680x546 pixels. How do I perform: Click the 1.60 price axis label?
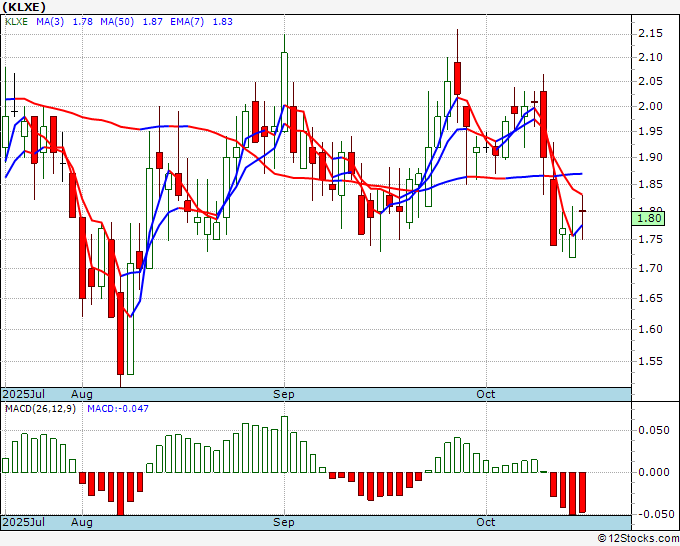point(651,329)
